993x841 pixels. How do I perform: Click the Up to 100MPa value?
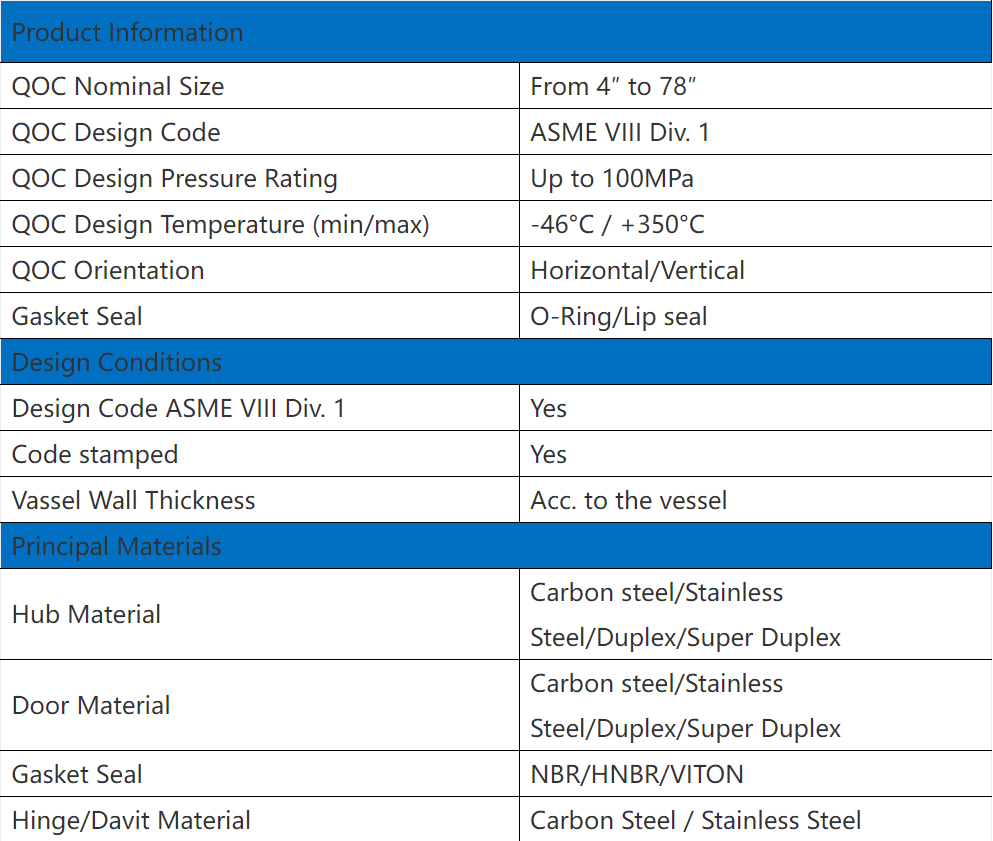[x=612, y=179]
